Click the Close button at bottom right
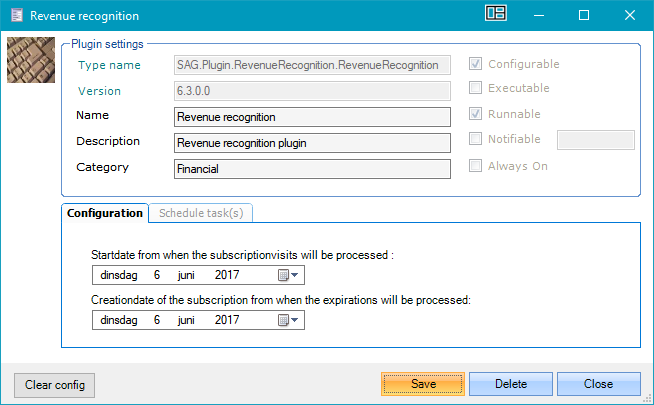Viewport: 654px width, 405px height. (x=598, y=384)
